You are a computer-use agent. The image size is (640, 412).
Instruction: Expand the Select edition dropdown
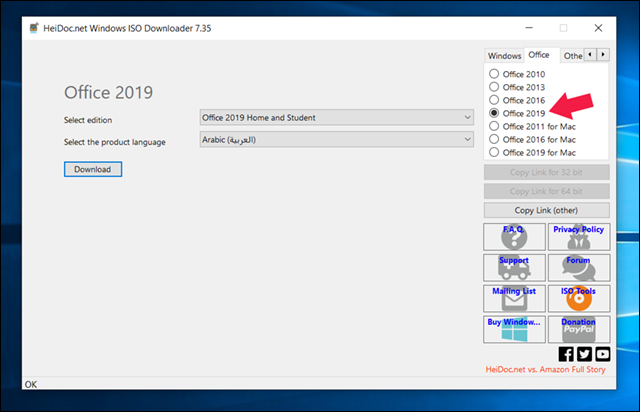click(337, 117)
